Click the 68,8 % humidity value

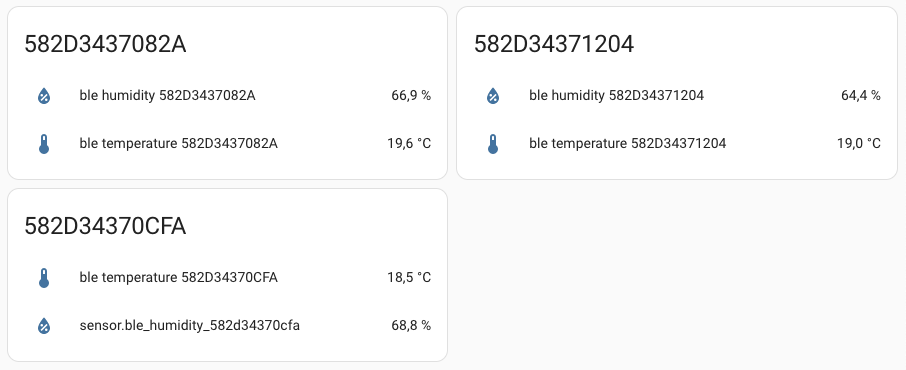click(x=411, y=325)
